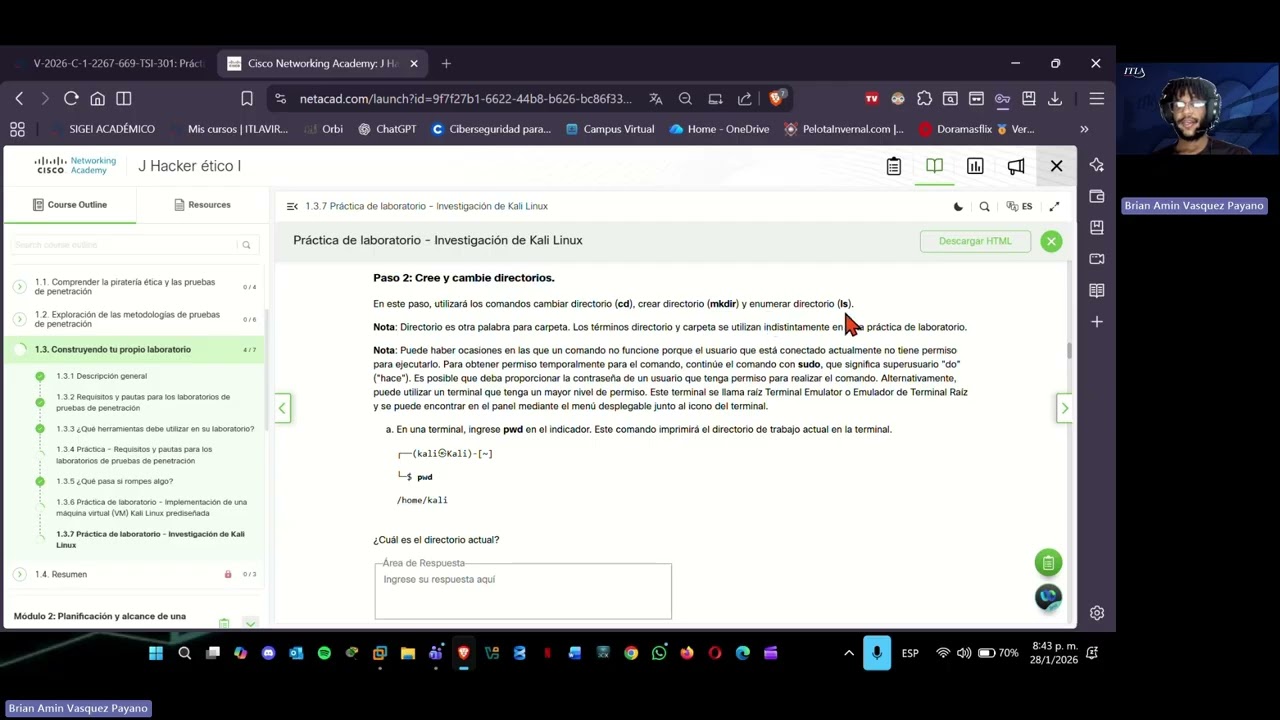Open a new browser tab
The height and width of the screenshot is (720, 1280).
446,64
